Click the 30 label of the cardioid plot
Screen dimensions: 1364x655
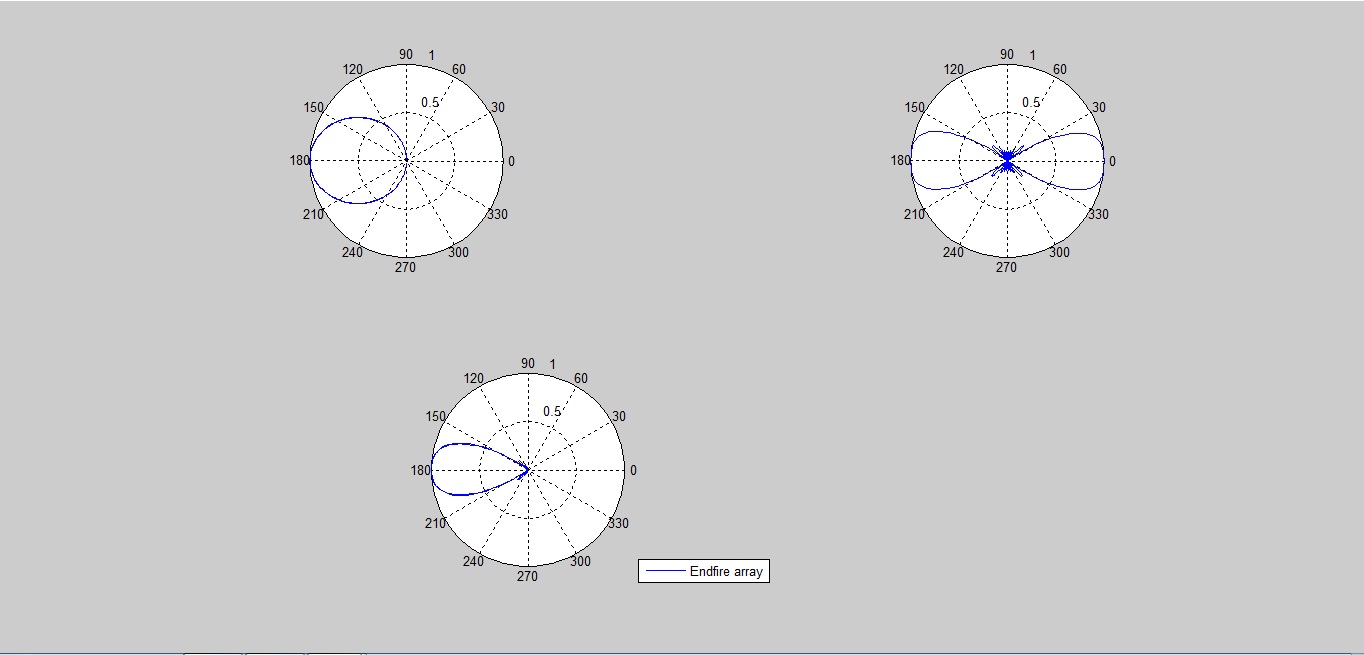pos(498,107)
